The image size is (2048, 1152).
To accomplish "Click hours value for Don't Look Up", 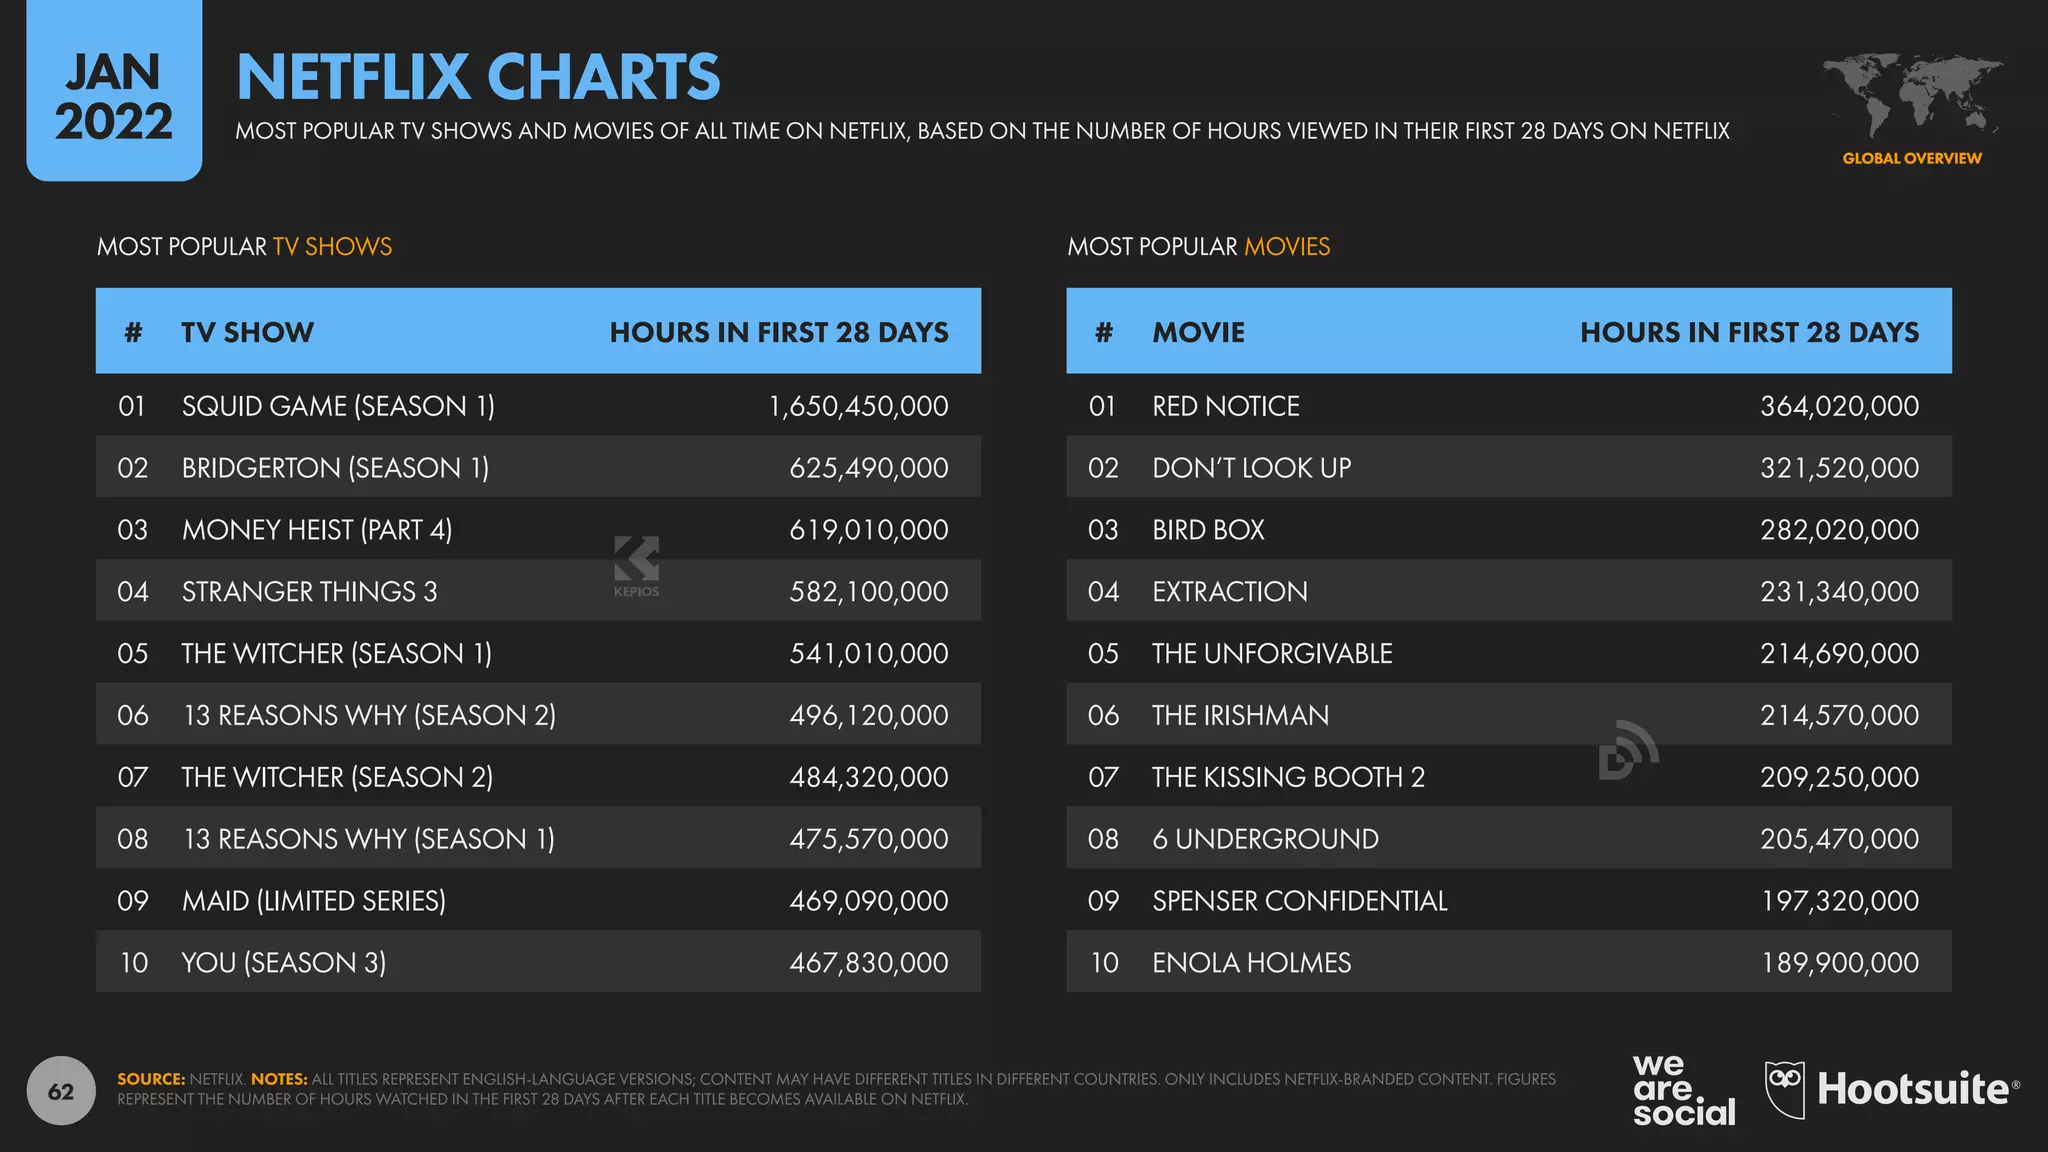I will (1839, 468).
